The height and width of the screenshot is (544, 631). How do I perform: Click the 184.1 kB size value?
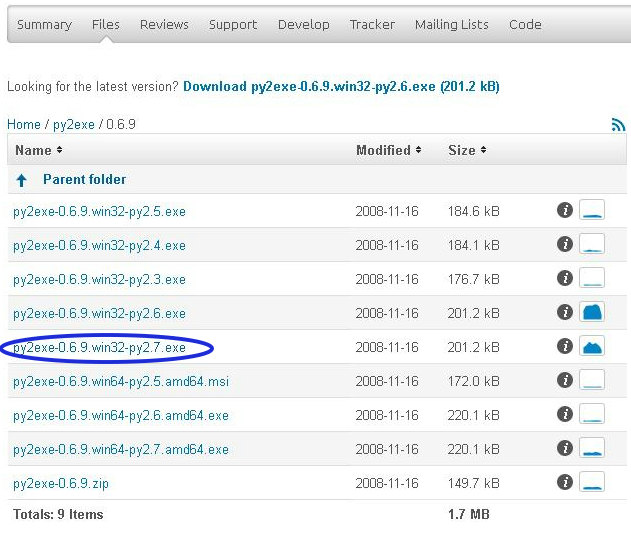click(x=474, y=245)
